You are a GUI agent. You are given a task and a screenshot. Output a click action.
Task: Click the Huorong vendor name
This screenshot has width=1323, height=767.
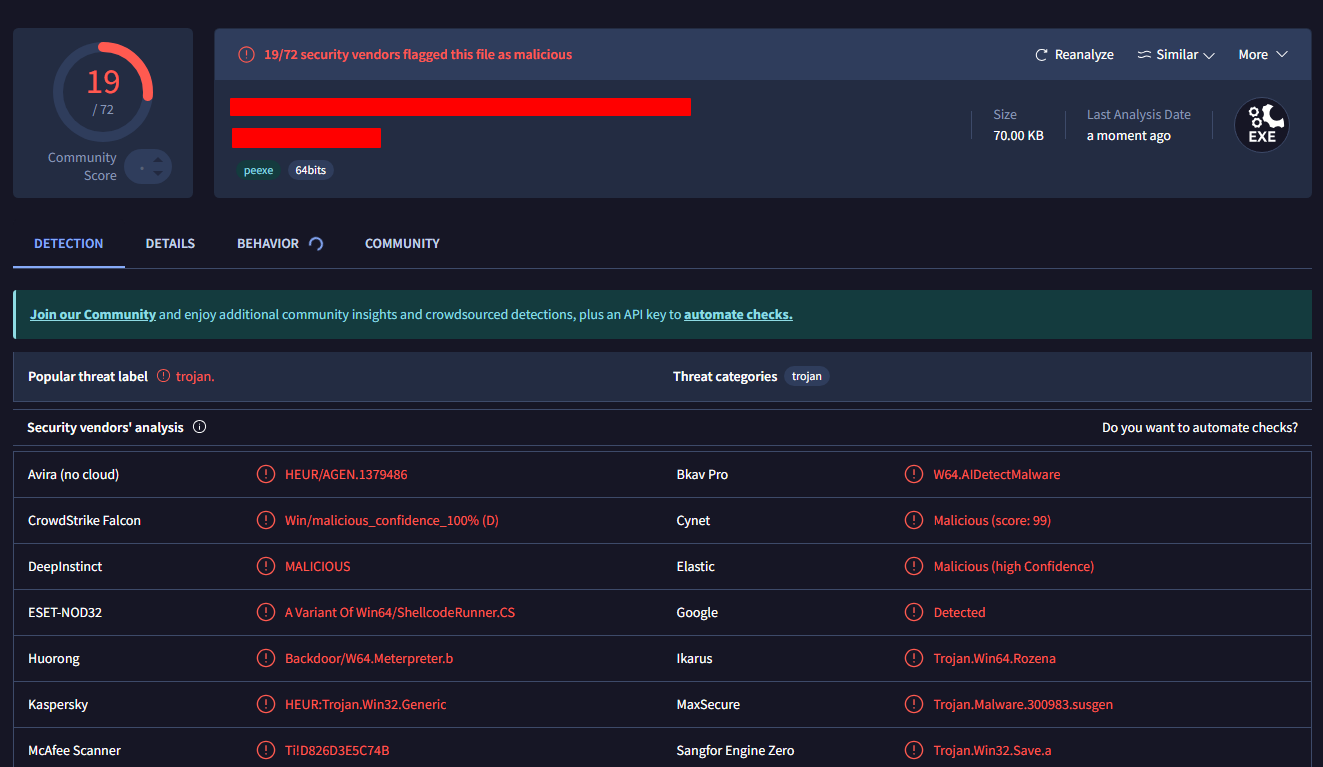[x=54, y=658]
